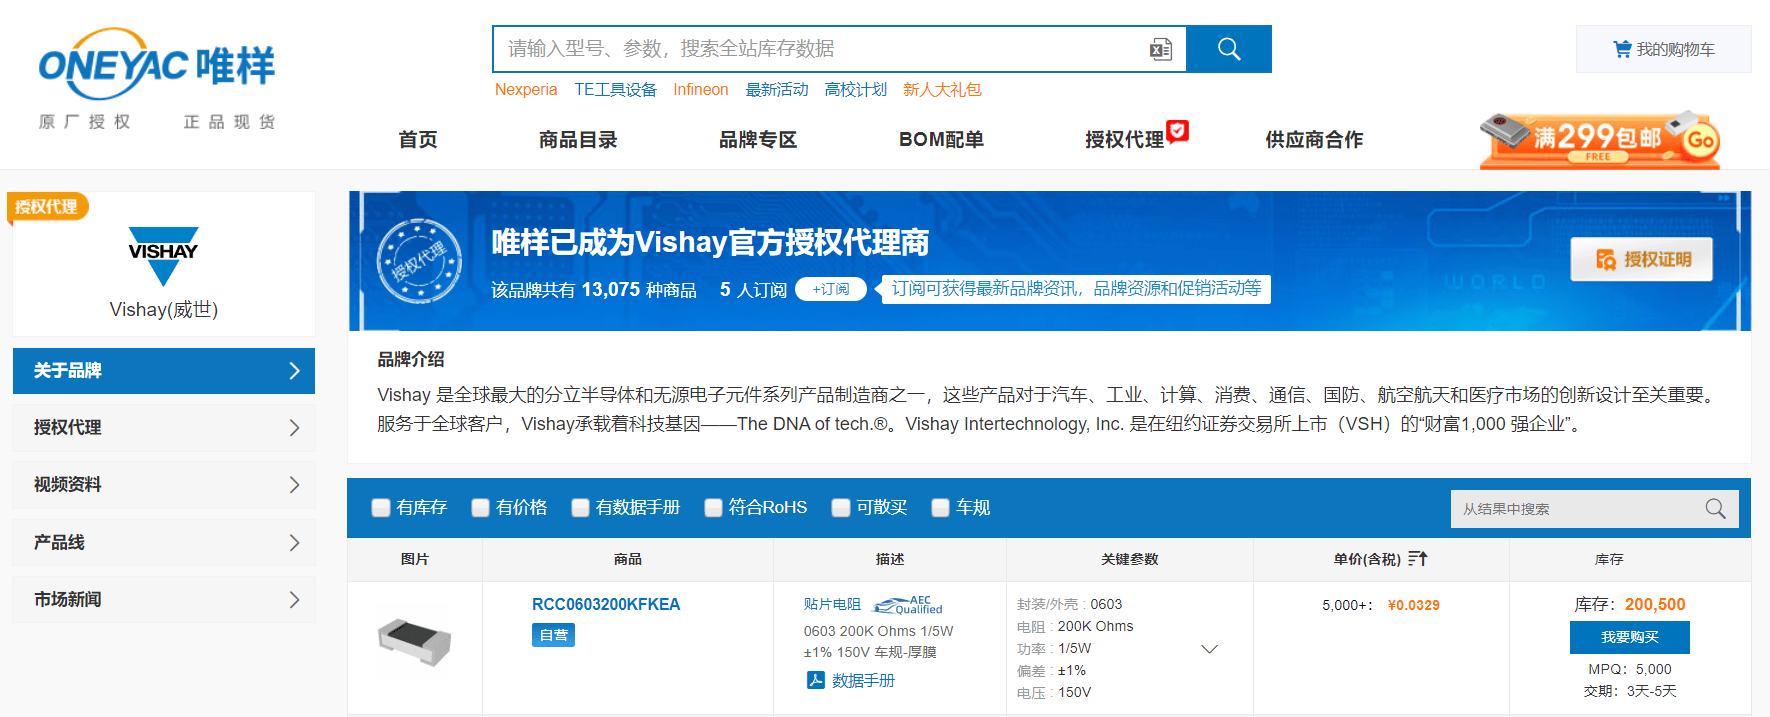Check the 符合RoHS filter

[x=713, y=508]
